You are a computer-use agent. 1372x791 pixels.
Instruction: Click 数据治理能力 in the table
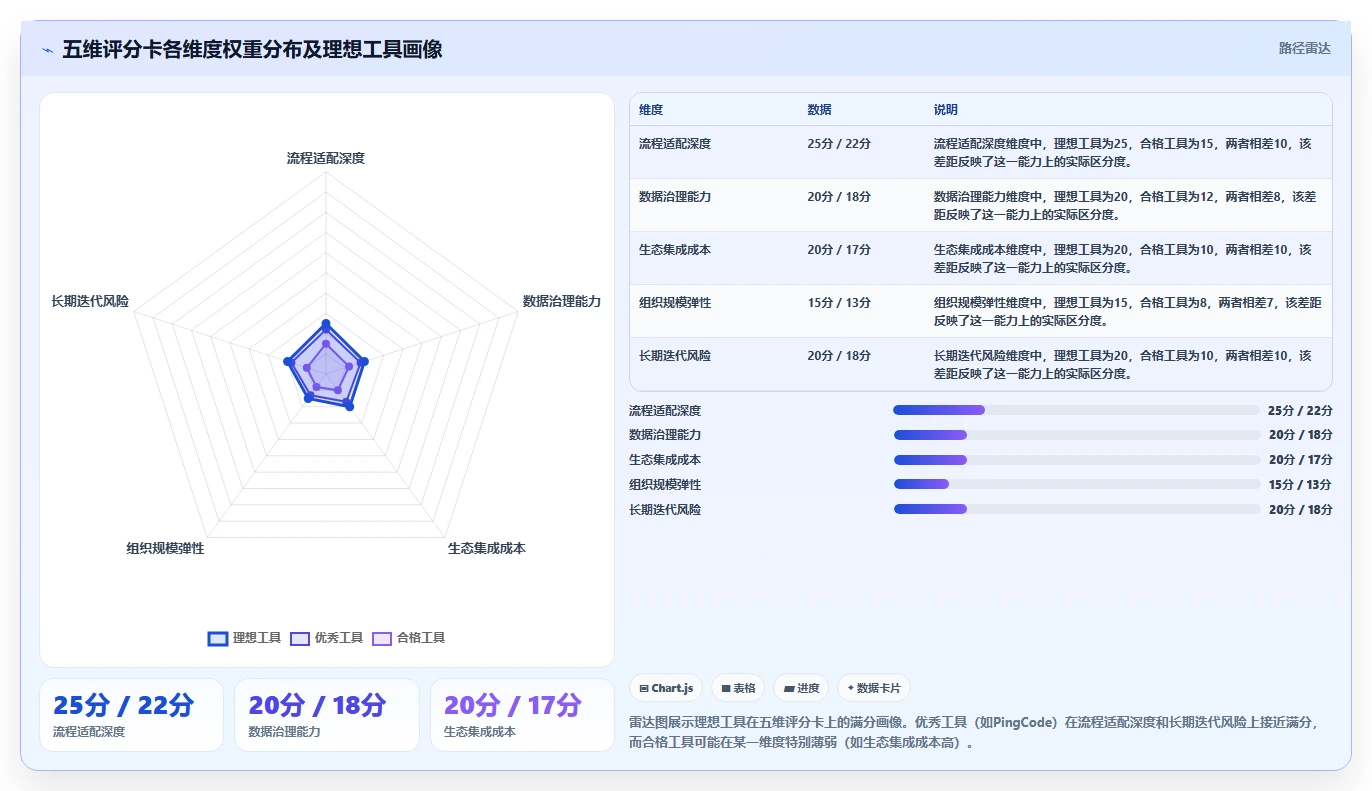coord(675,197)
